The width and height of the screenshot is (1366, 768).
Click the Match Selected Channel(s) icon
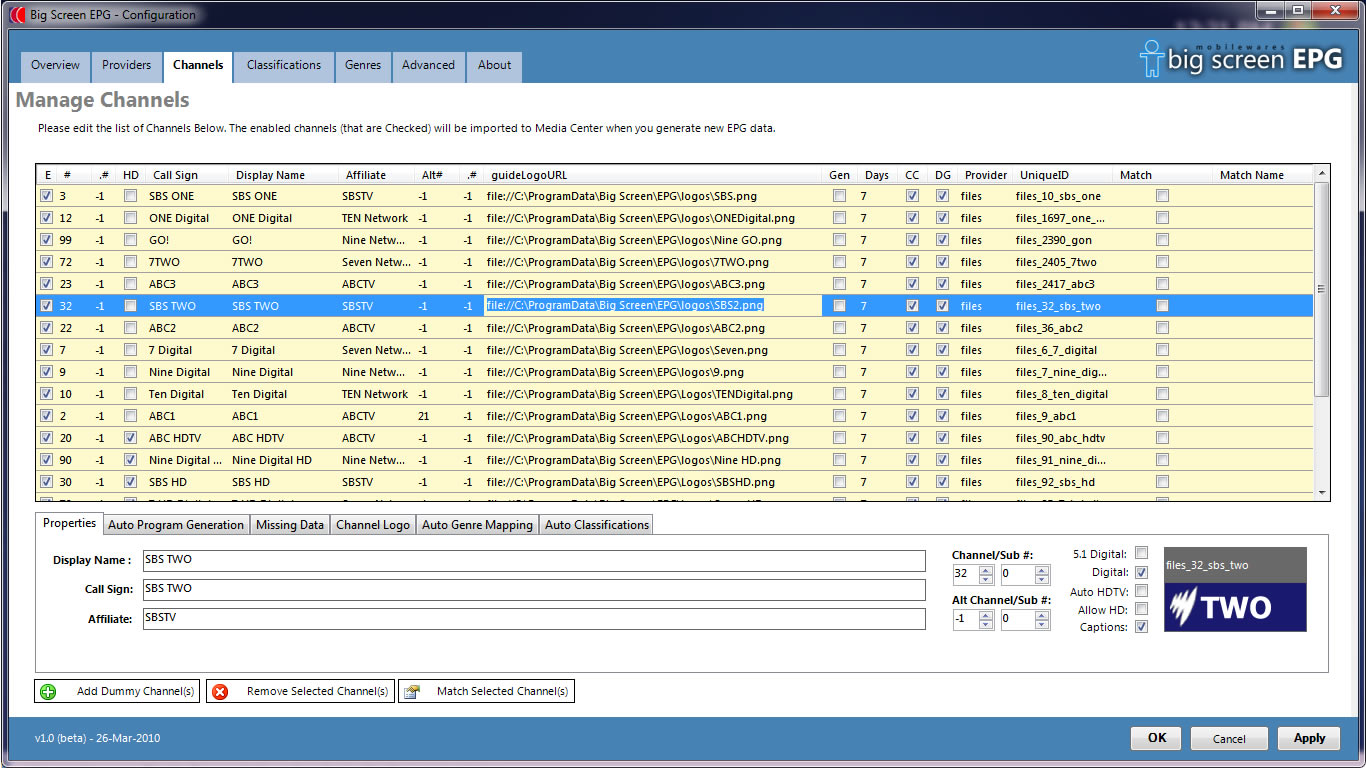(x=411, y=691)
